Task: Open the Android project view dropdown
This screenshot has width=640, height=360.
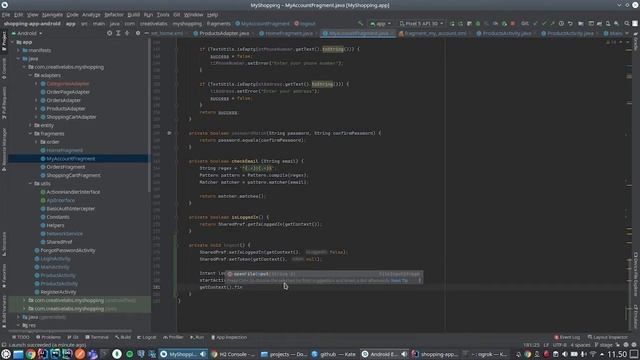Action: [27, 33]
